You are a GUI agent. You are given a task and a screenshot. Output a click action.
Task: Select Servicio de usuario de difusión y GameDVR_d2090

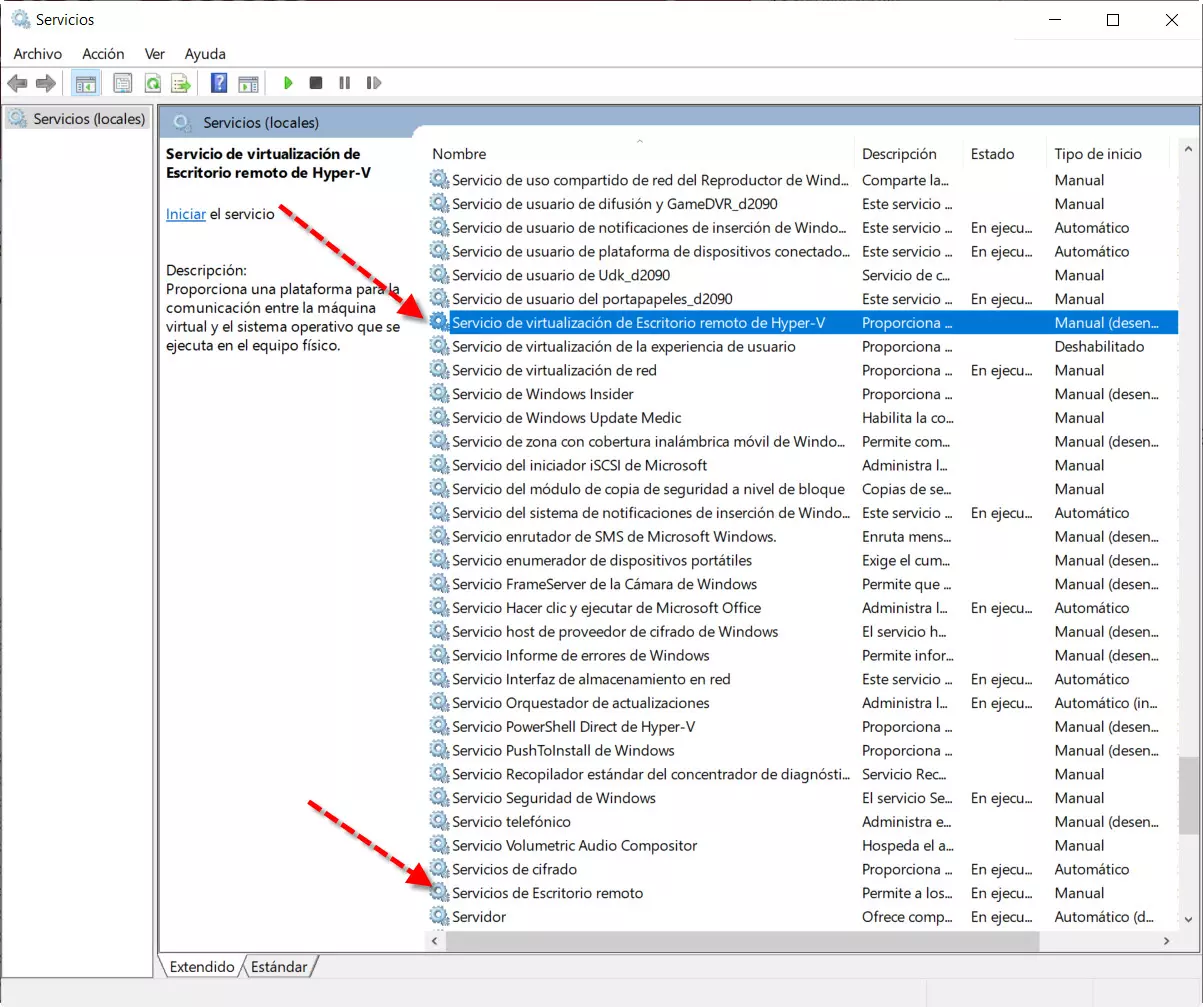(x=803, y=204)
